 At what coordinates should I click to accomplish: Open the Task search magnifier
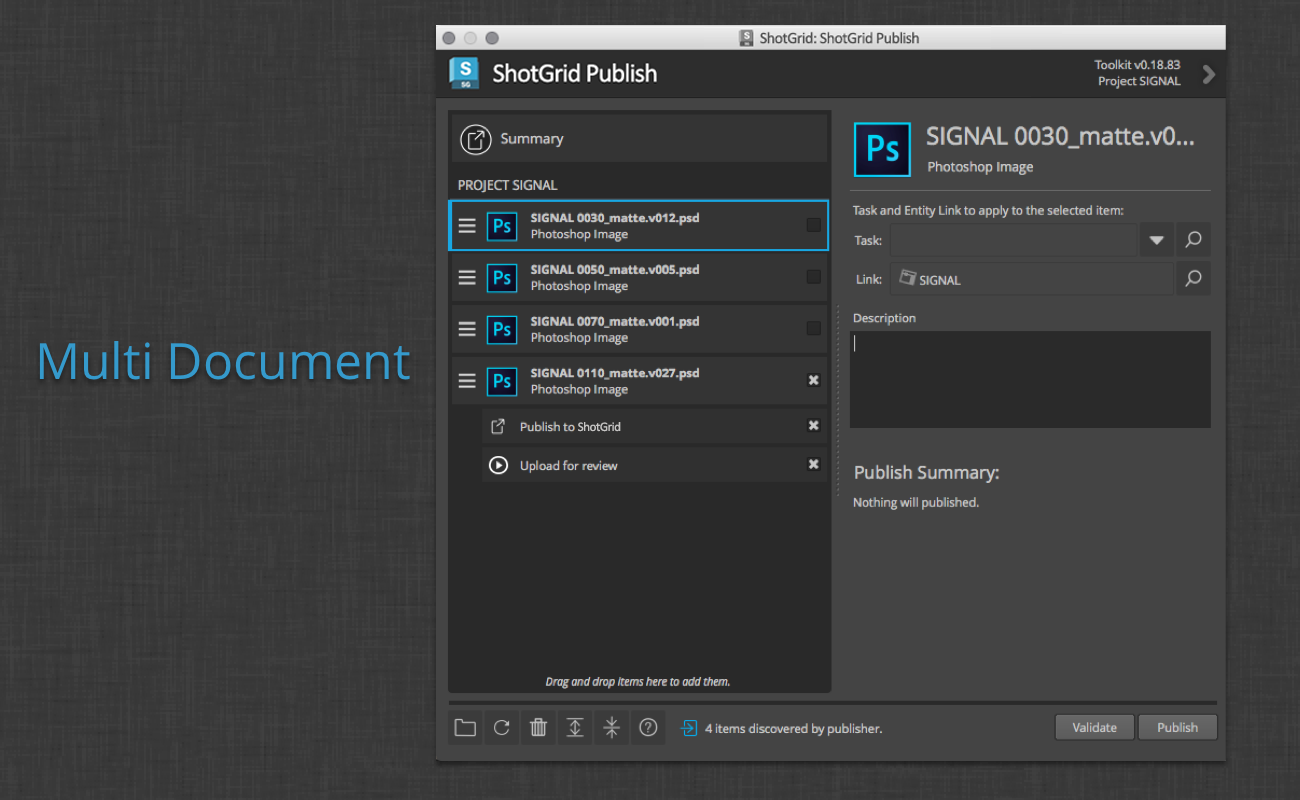pyautogui.click(x=1193, y=240)
